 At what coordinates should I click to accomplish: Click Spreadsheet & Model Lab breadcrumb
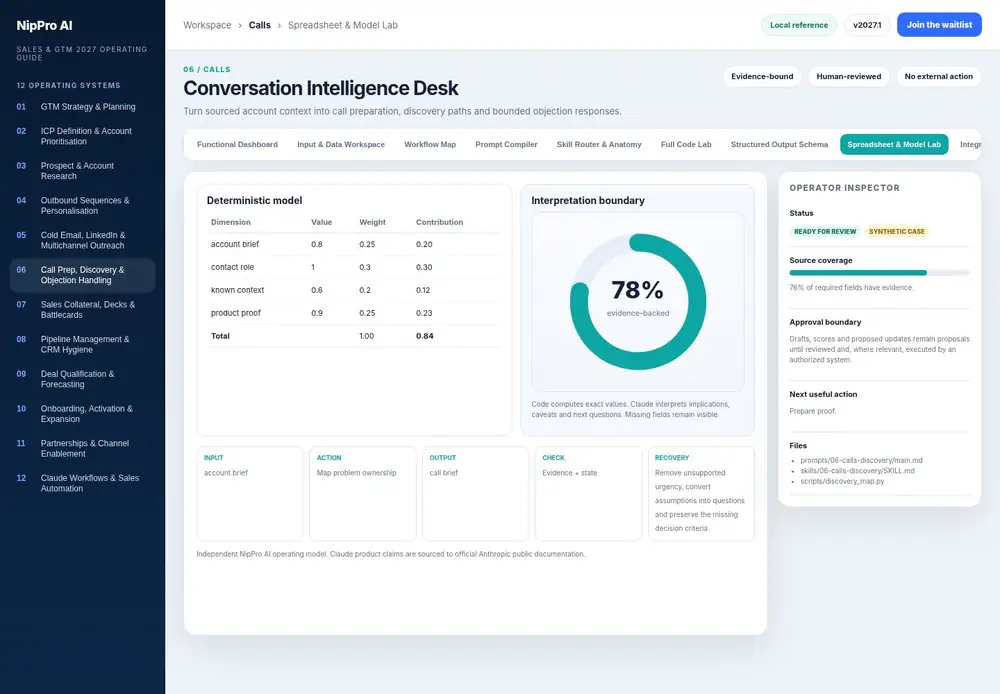[342, 25]
